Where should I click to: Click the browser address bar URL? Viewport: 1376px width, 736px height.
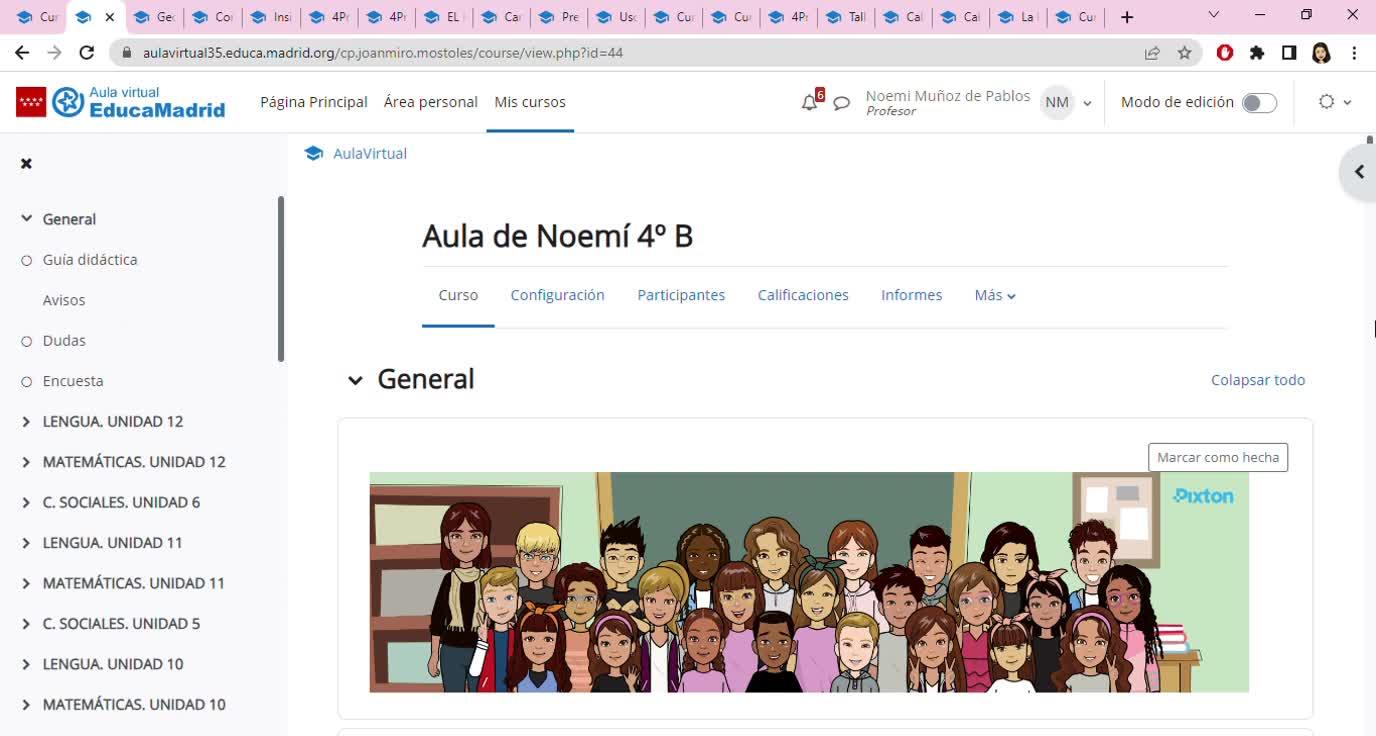(x=383, y=53)
